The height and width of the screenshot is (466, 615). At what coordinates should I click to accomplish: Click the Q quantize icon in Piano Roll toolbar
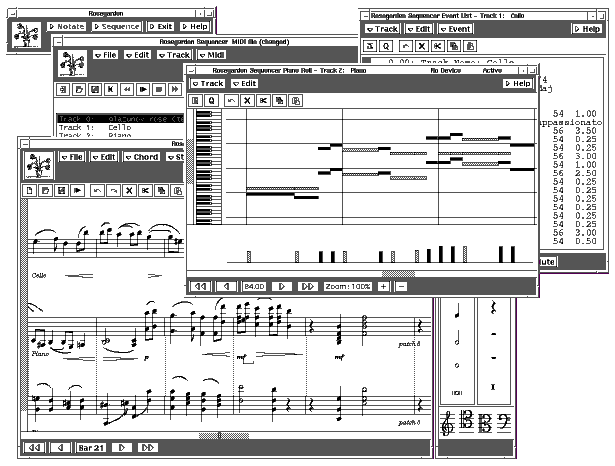click(211, 101)
